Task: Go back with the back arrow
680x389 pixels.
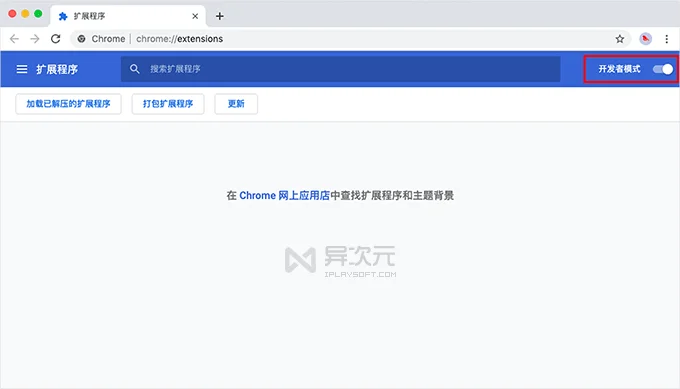Action: click(14, 39)
